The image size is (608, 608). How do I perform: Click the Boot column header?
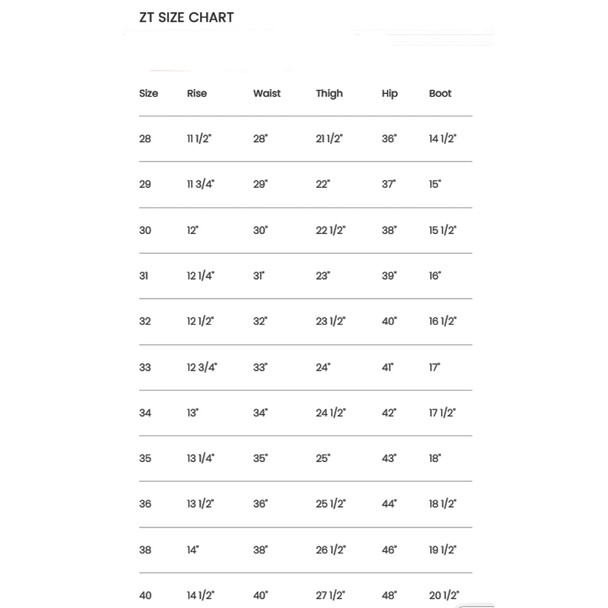coord(440,93)
